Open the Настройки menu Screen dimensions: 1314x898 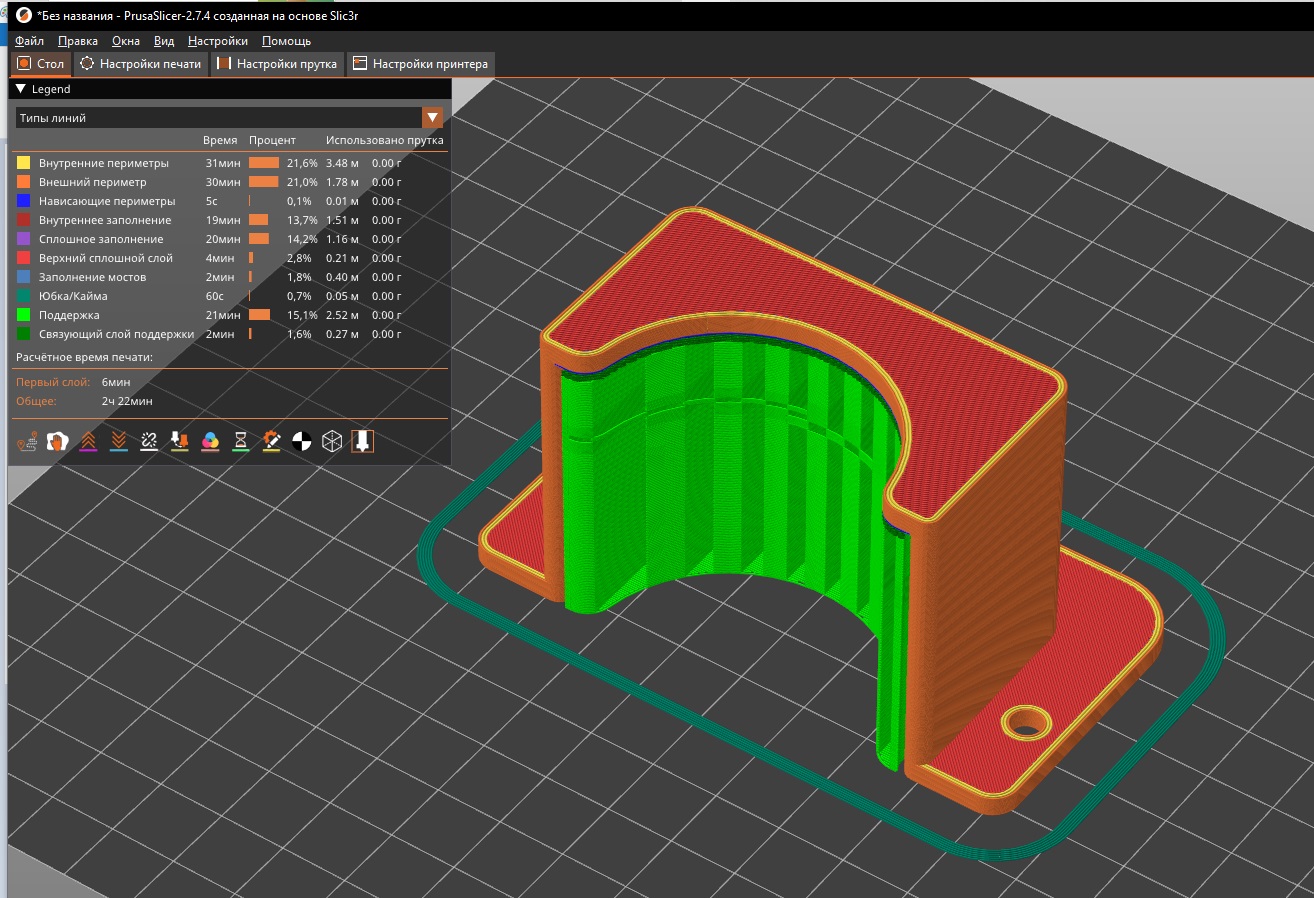click(218, 41)
